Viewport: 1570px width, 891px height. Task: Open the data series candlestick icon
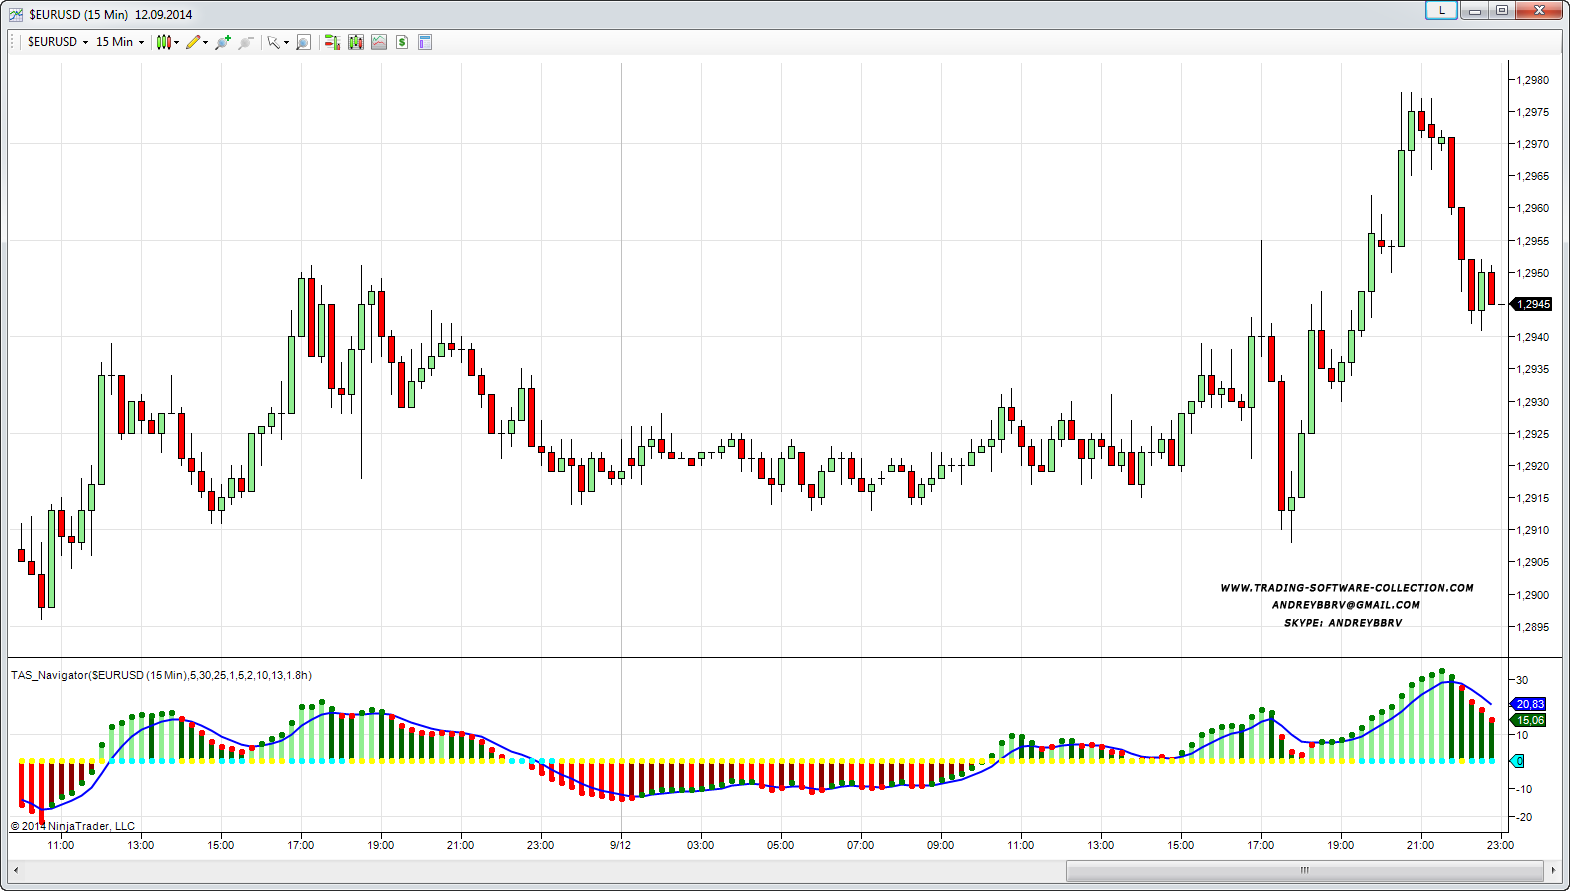(355, 42)
